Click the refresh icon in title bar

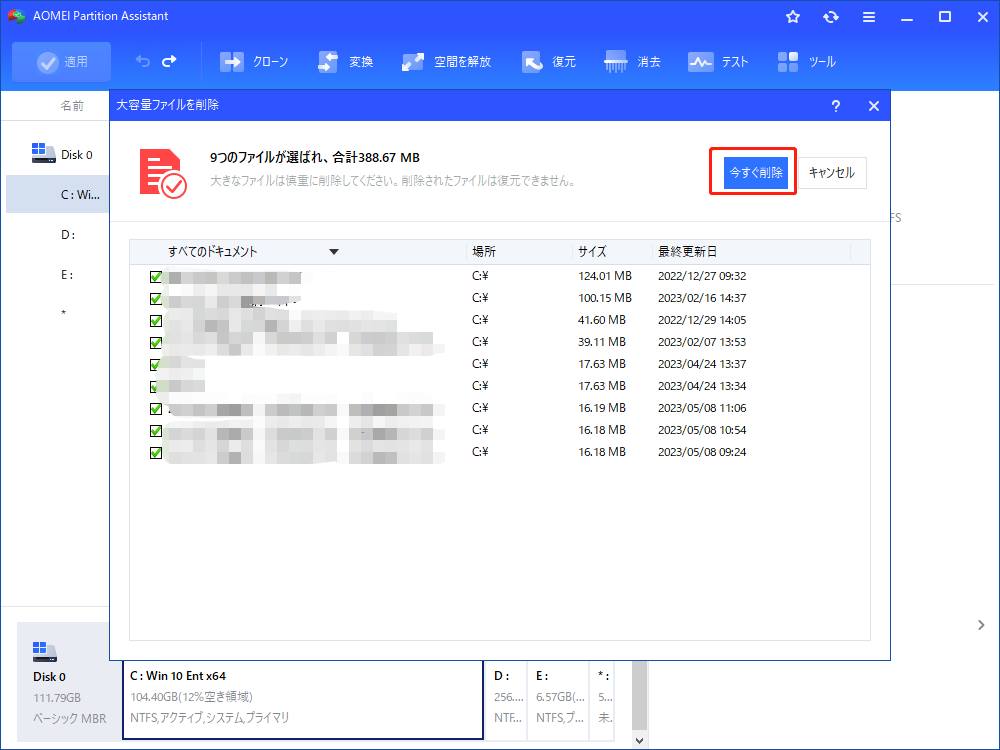830,17
